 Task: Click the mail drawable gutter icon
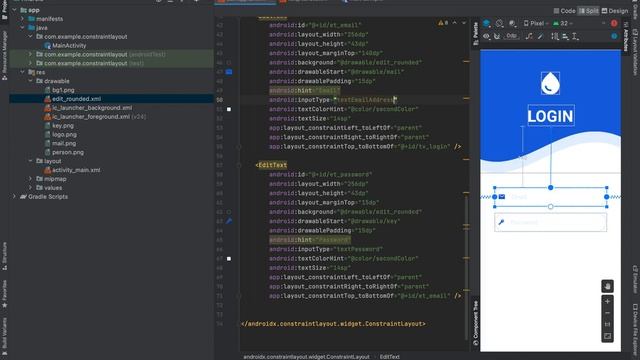pos(229,72)
